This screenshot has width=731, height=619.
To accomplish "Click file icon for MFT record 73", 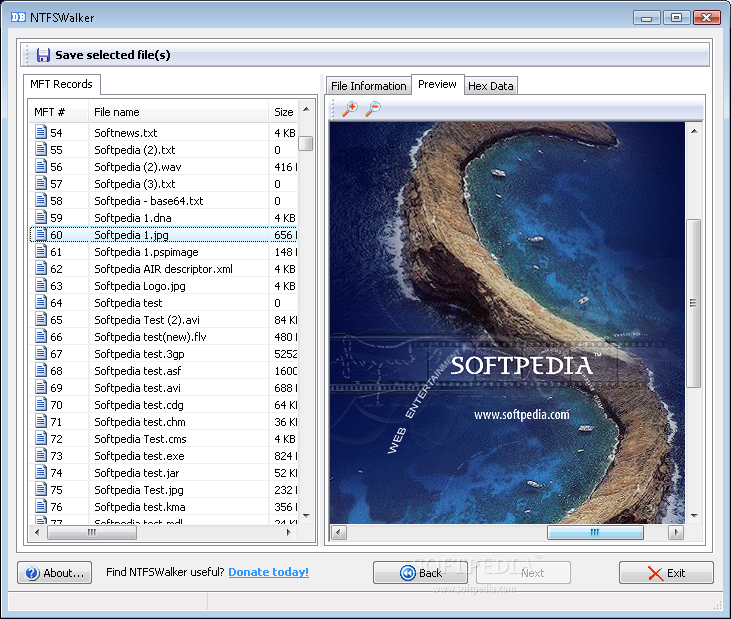I will click(x=41, y=455).
